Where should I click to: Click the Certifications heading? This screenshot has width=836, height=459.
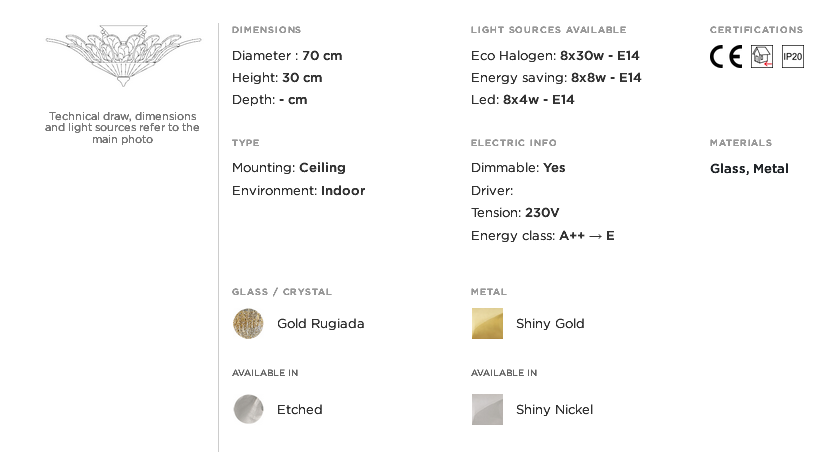[x=756, y=30]
